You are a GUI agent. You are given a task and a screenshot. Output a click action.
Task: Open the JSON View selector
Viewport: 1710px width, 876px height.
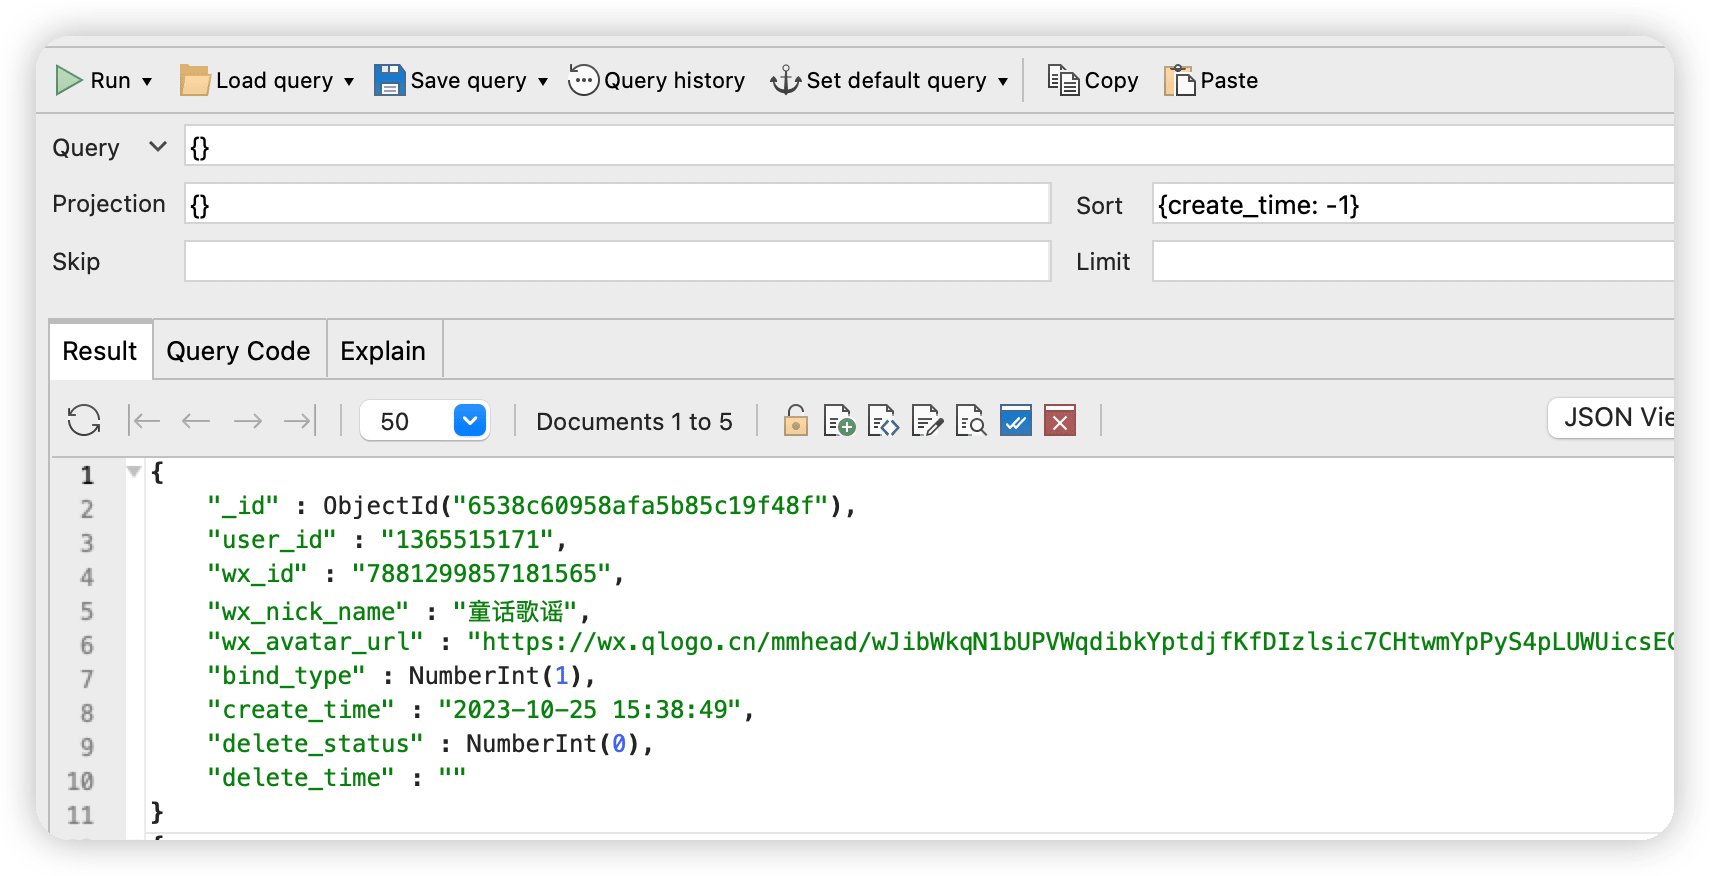point(1611,417)
